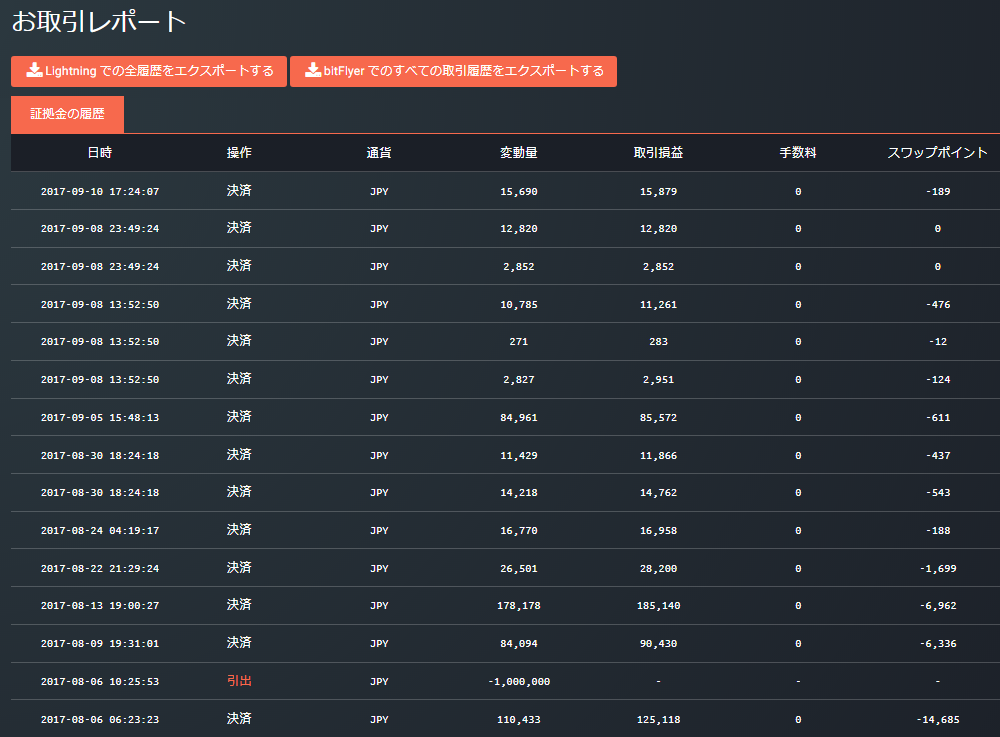1000x737 pixels.
Task: Export all bitFlyer trade history via button text
Action: [x=464, y=72]
